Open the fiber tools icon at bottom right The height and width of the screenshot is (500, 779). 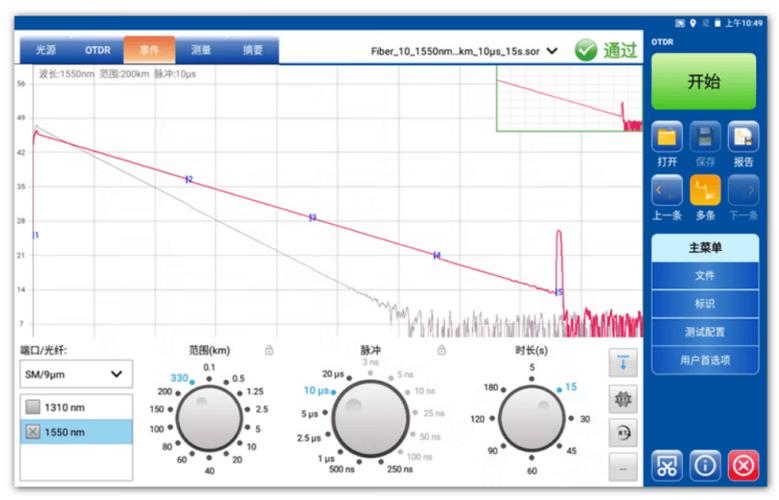tap(667, 466)
